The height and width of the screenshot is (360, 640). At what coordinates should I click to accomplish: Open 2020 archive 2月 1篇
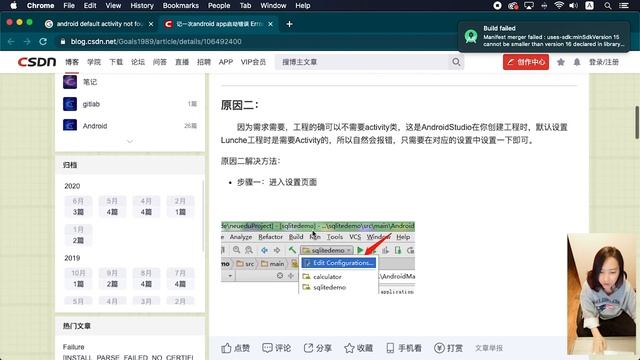pos(180,206)
